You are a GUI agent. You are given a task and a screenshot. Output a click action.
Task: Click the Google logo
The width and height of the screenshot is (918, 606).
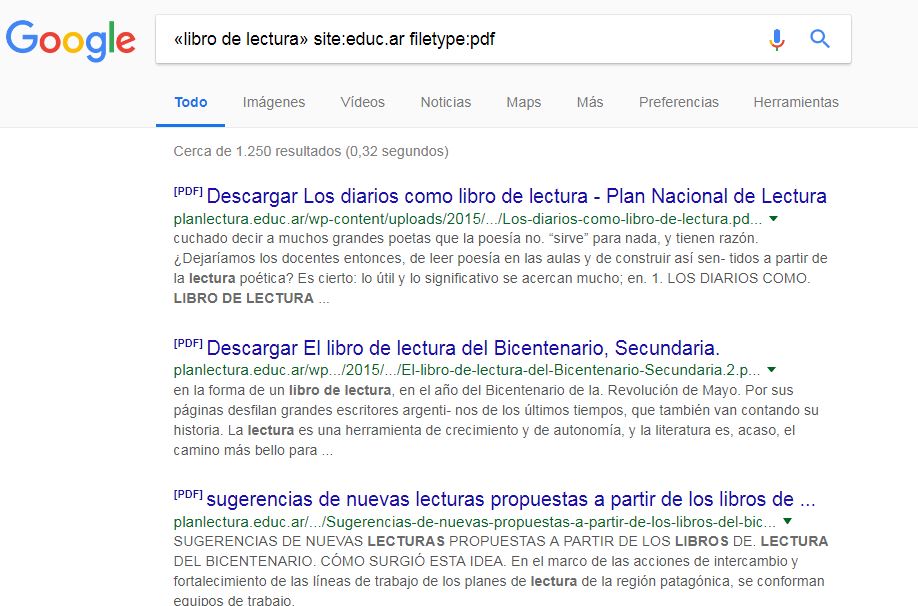click(x=70, y=40)
